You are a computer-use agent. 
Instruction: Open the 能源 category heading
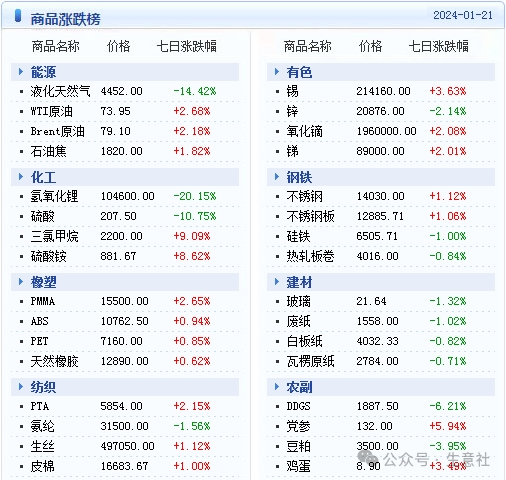click(43, 72)
